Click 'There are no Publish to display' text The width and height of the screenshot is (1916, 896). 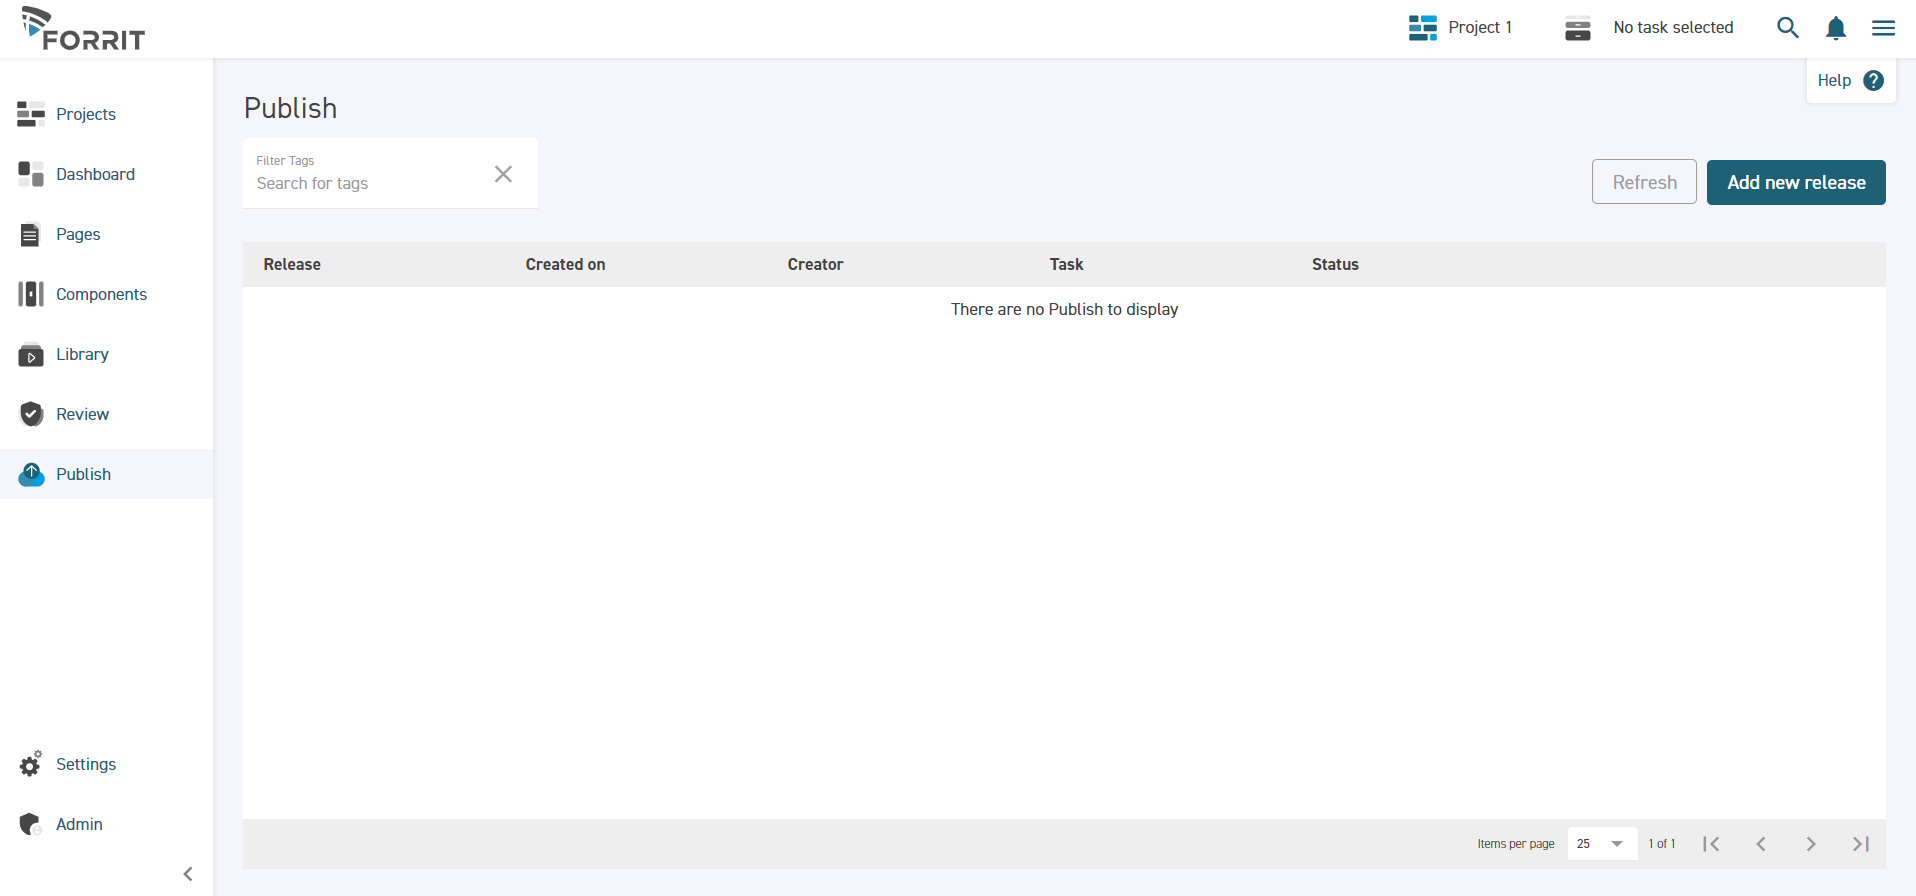tap(1064, 309)
